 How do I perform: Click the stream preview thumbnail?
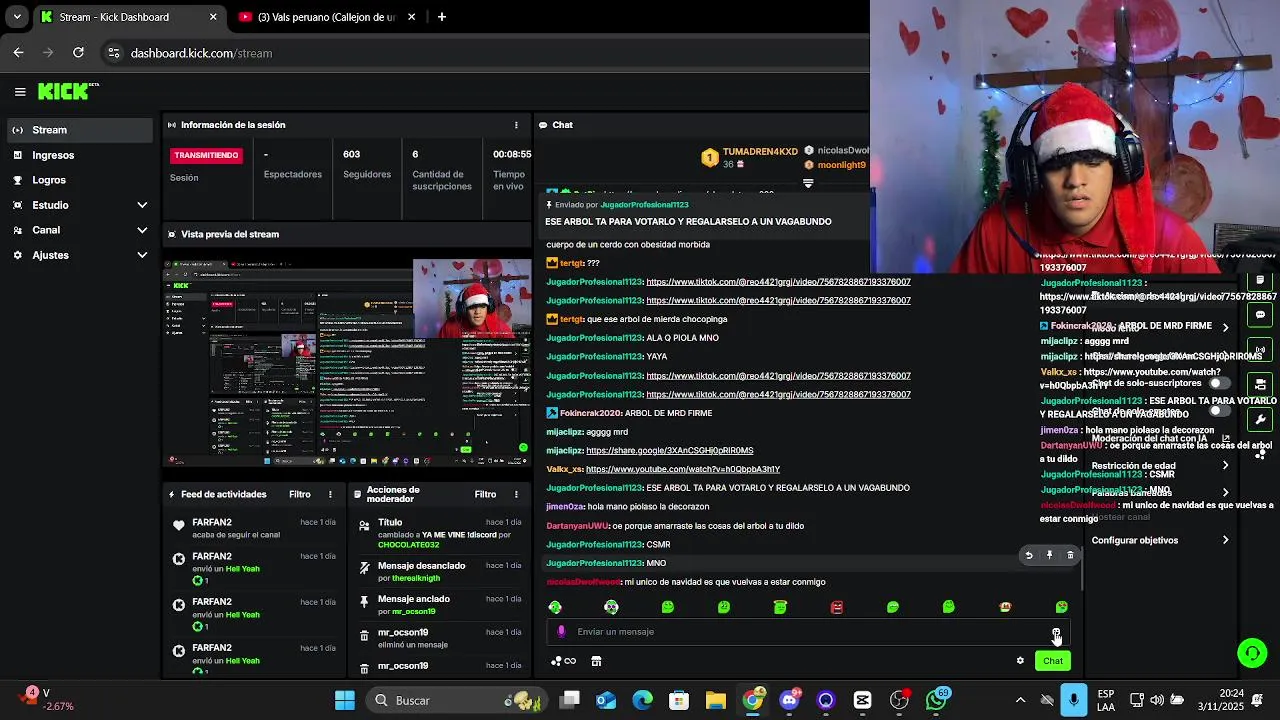pyautogui.click(x=347, y=362)
